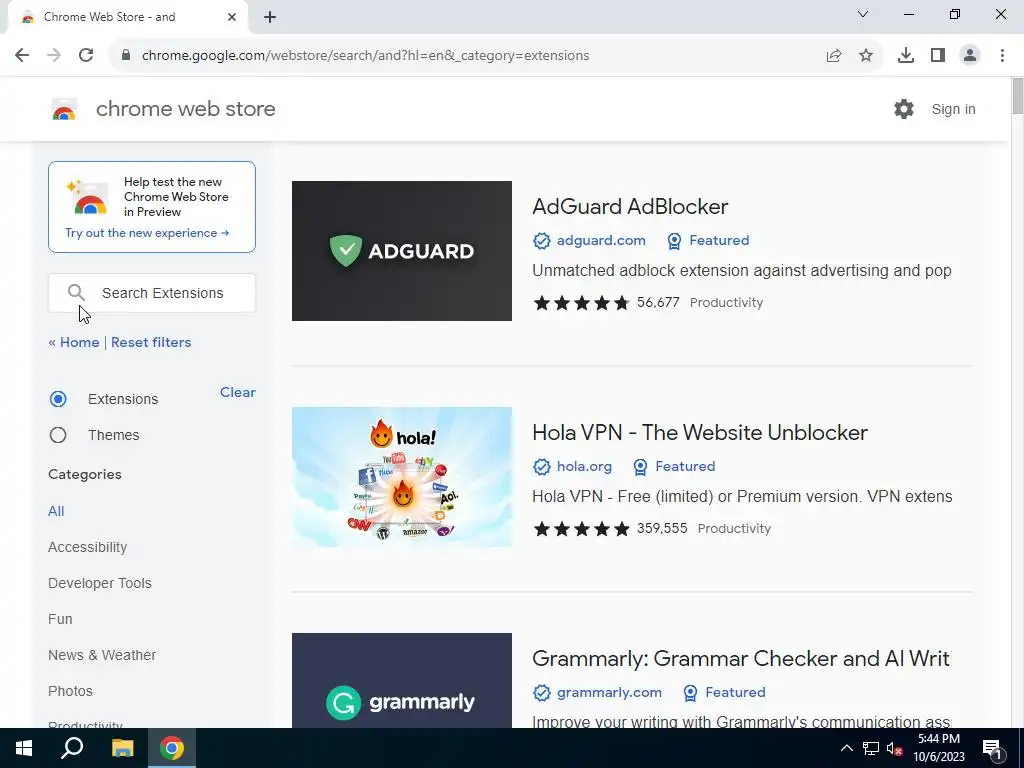The image size is (1024, 768).
Task: Click Reset filters link
Action: 151,342
